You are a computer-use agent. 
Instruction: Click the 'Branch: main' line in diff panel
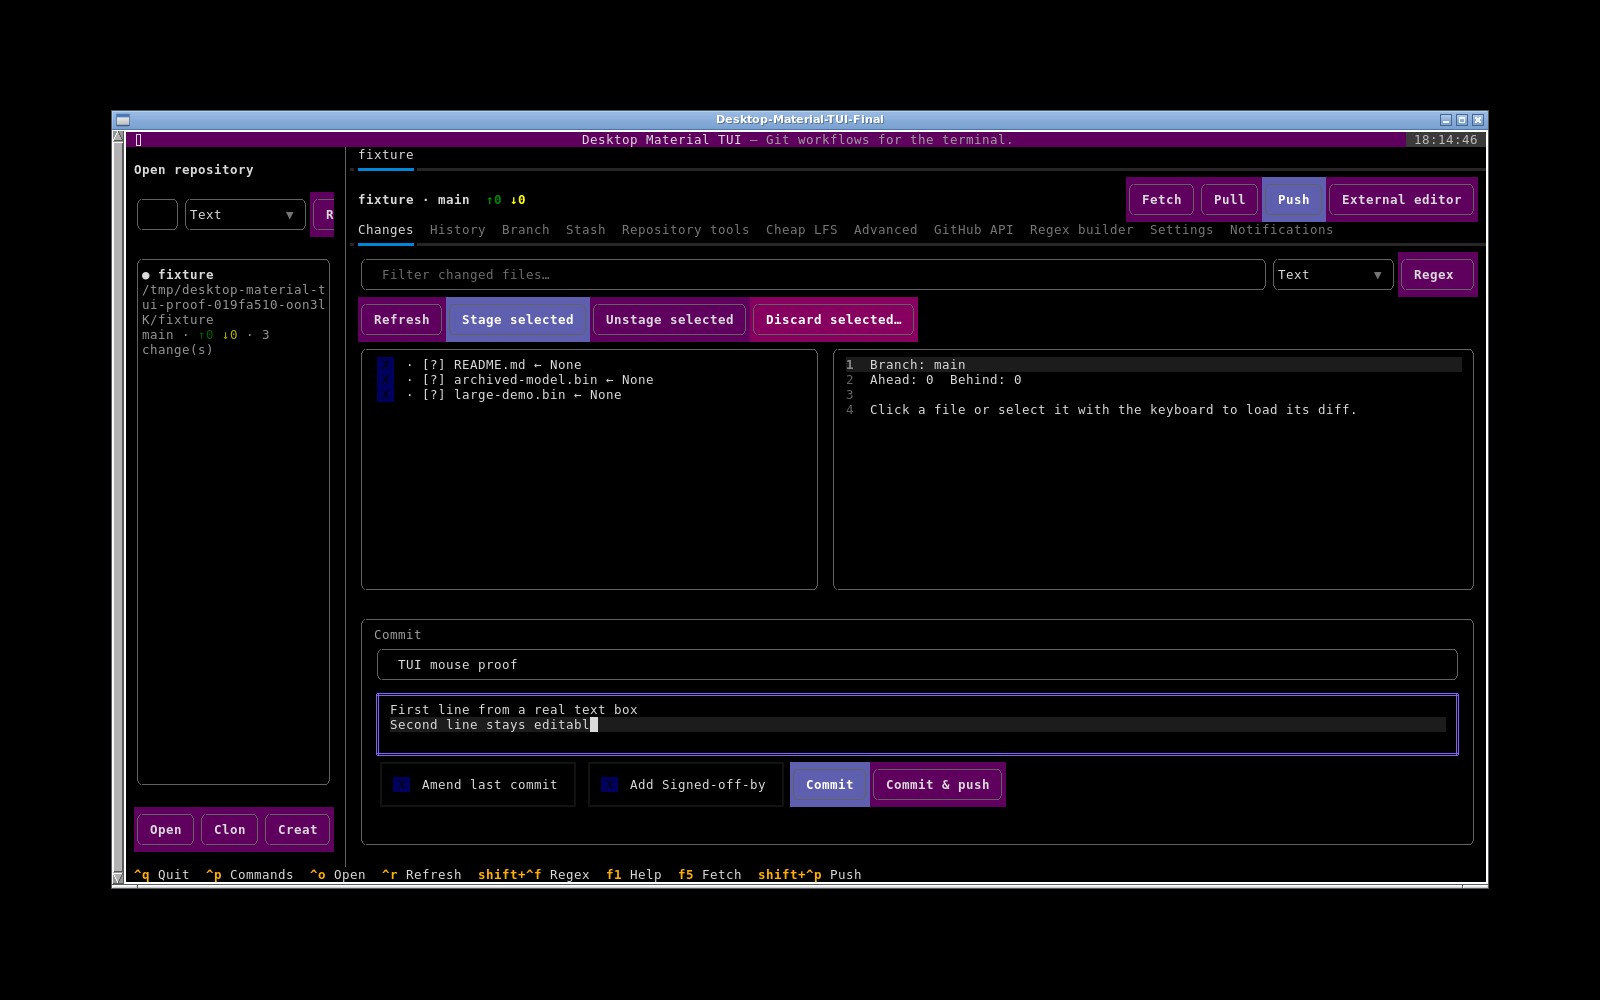tap(1154, 365)
